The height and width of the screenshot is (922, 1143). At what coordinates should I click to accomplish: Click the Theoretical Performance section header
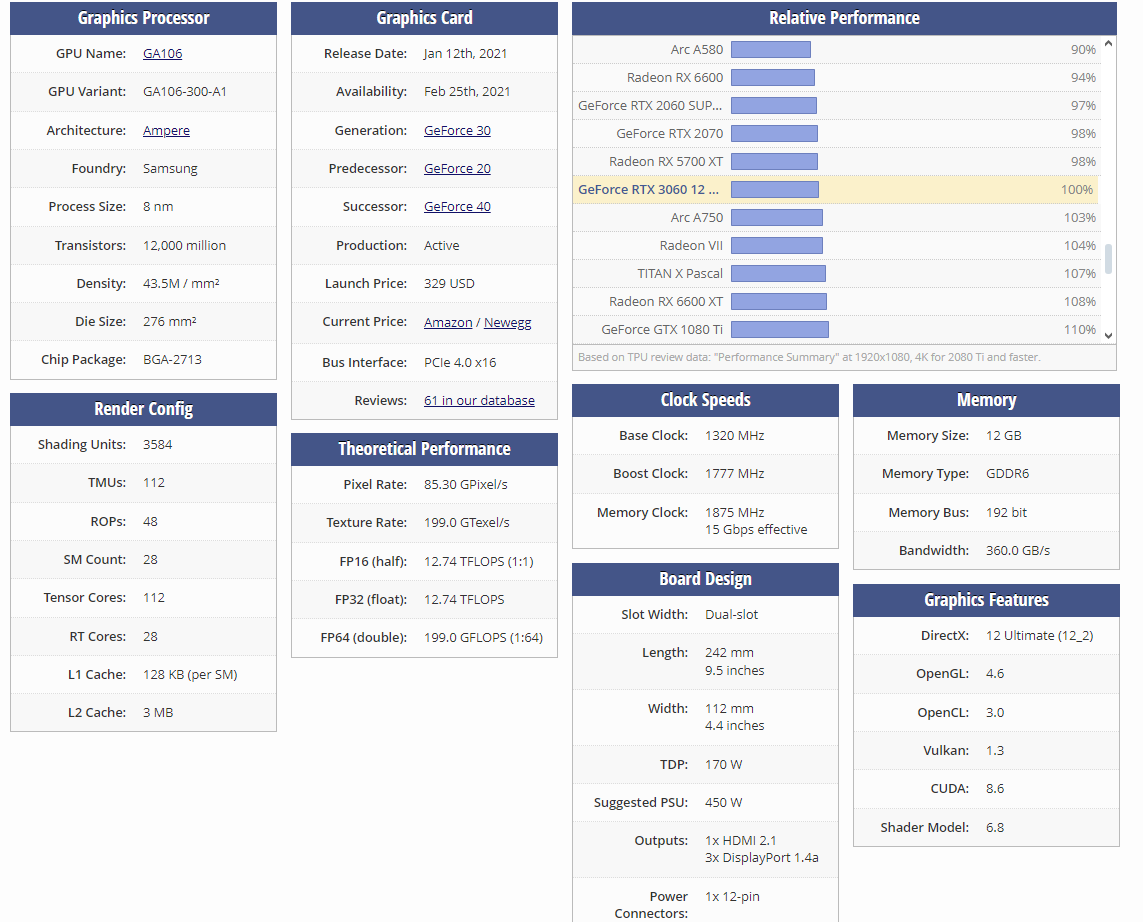[x=424, y=449]
